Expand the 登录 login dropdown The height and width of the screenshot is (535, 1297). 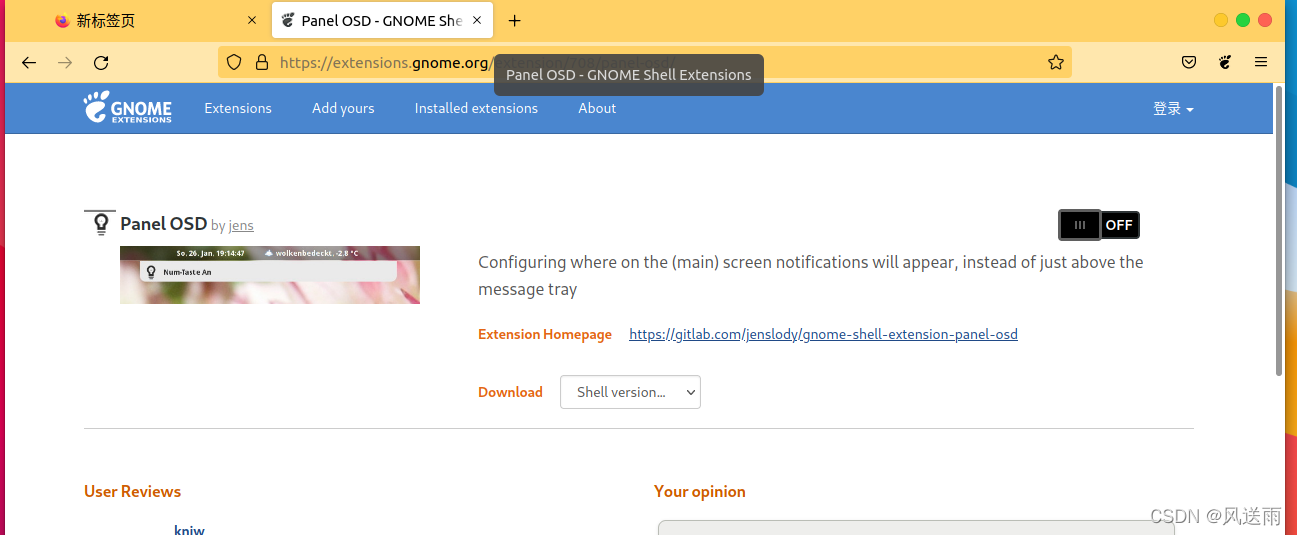click(x=1173, y=108)
